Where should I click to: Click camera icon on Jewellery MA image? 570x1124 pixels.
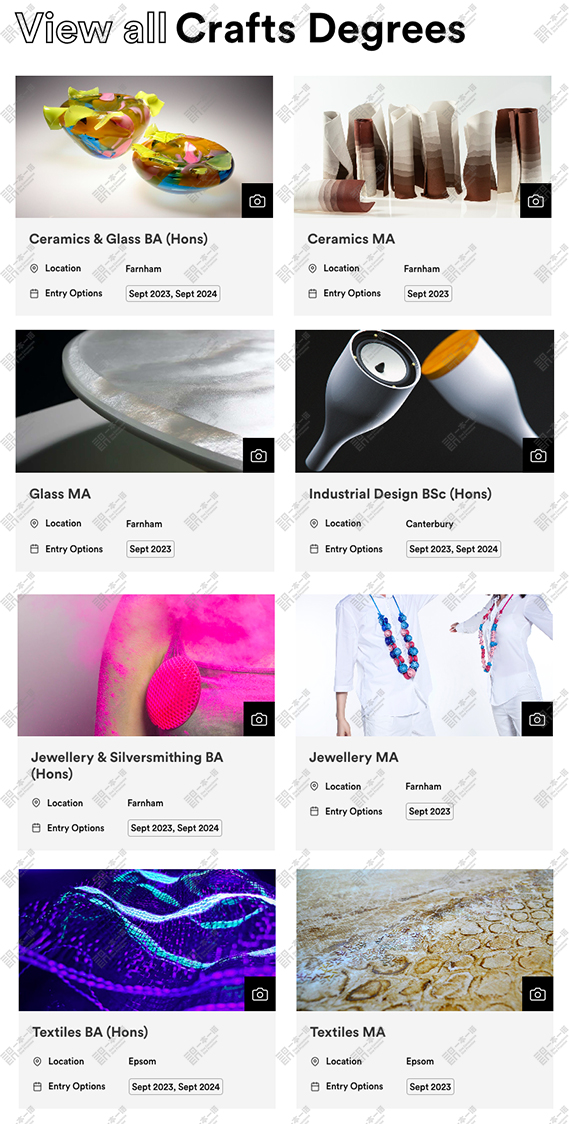537,719
